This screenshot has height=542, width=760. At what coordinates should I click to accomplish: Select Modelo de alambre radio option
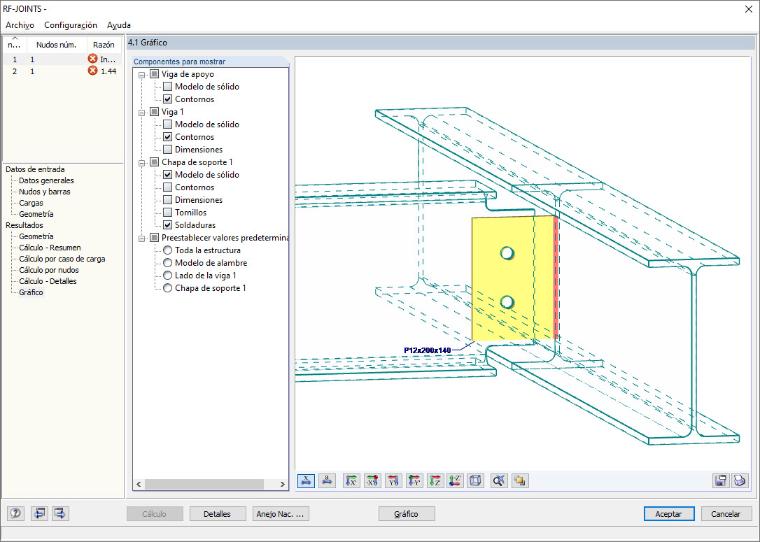point(167,263)
